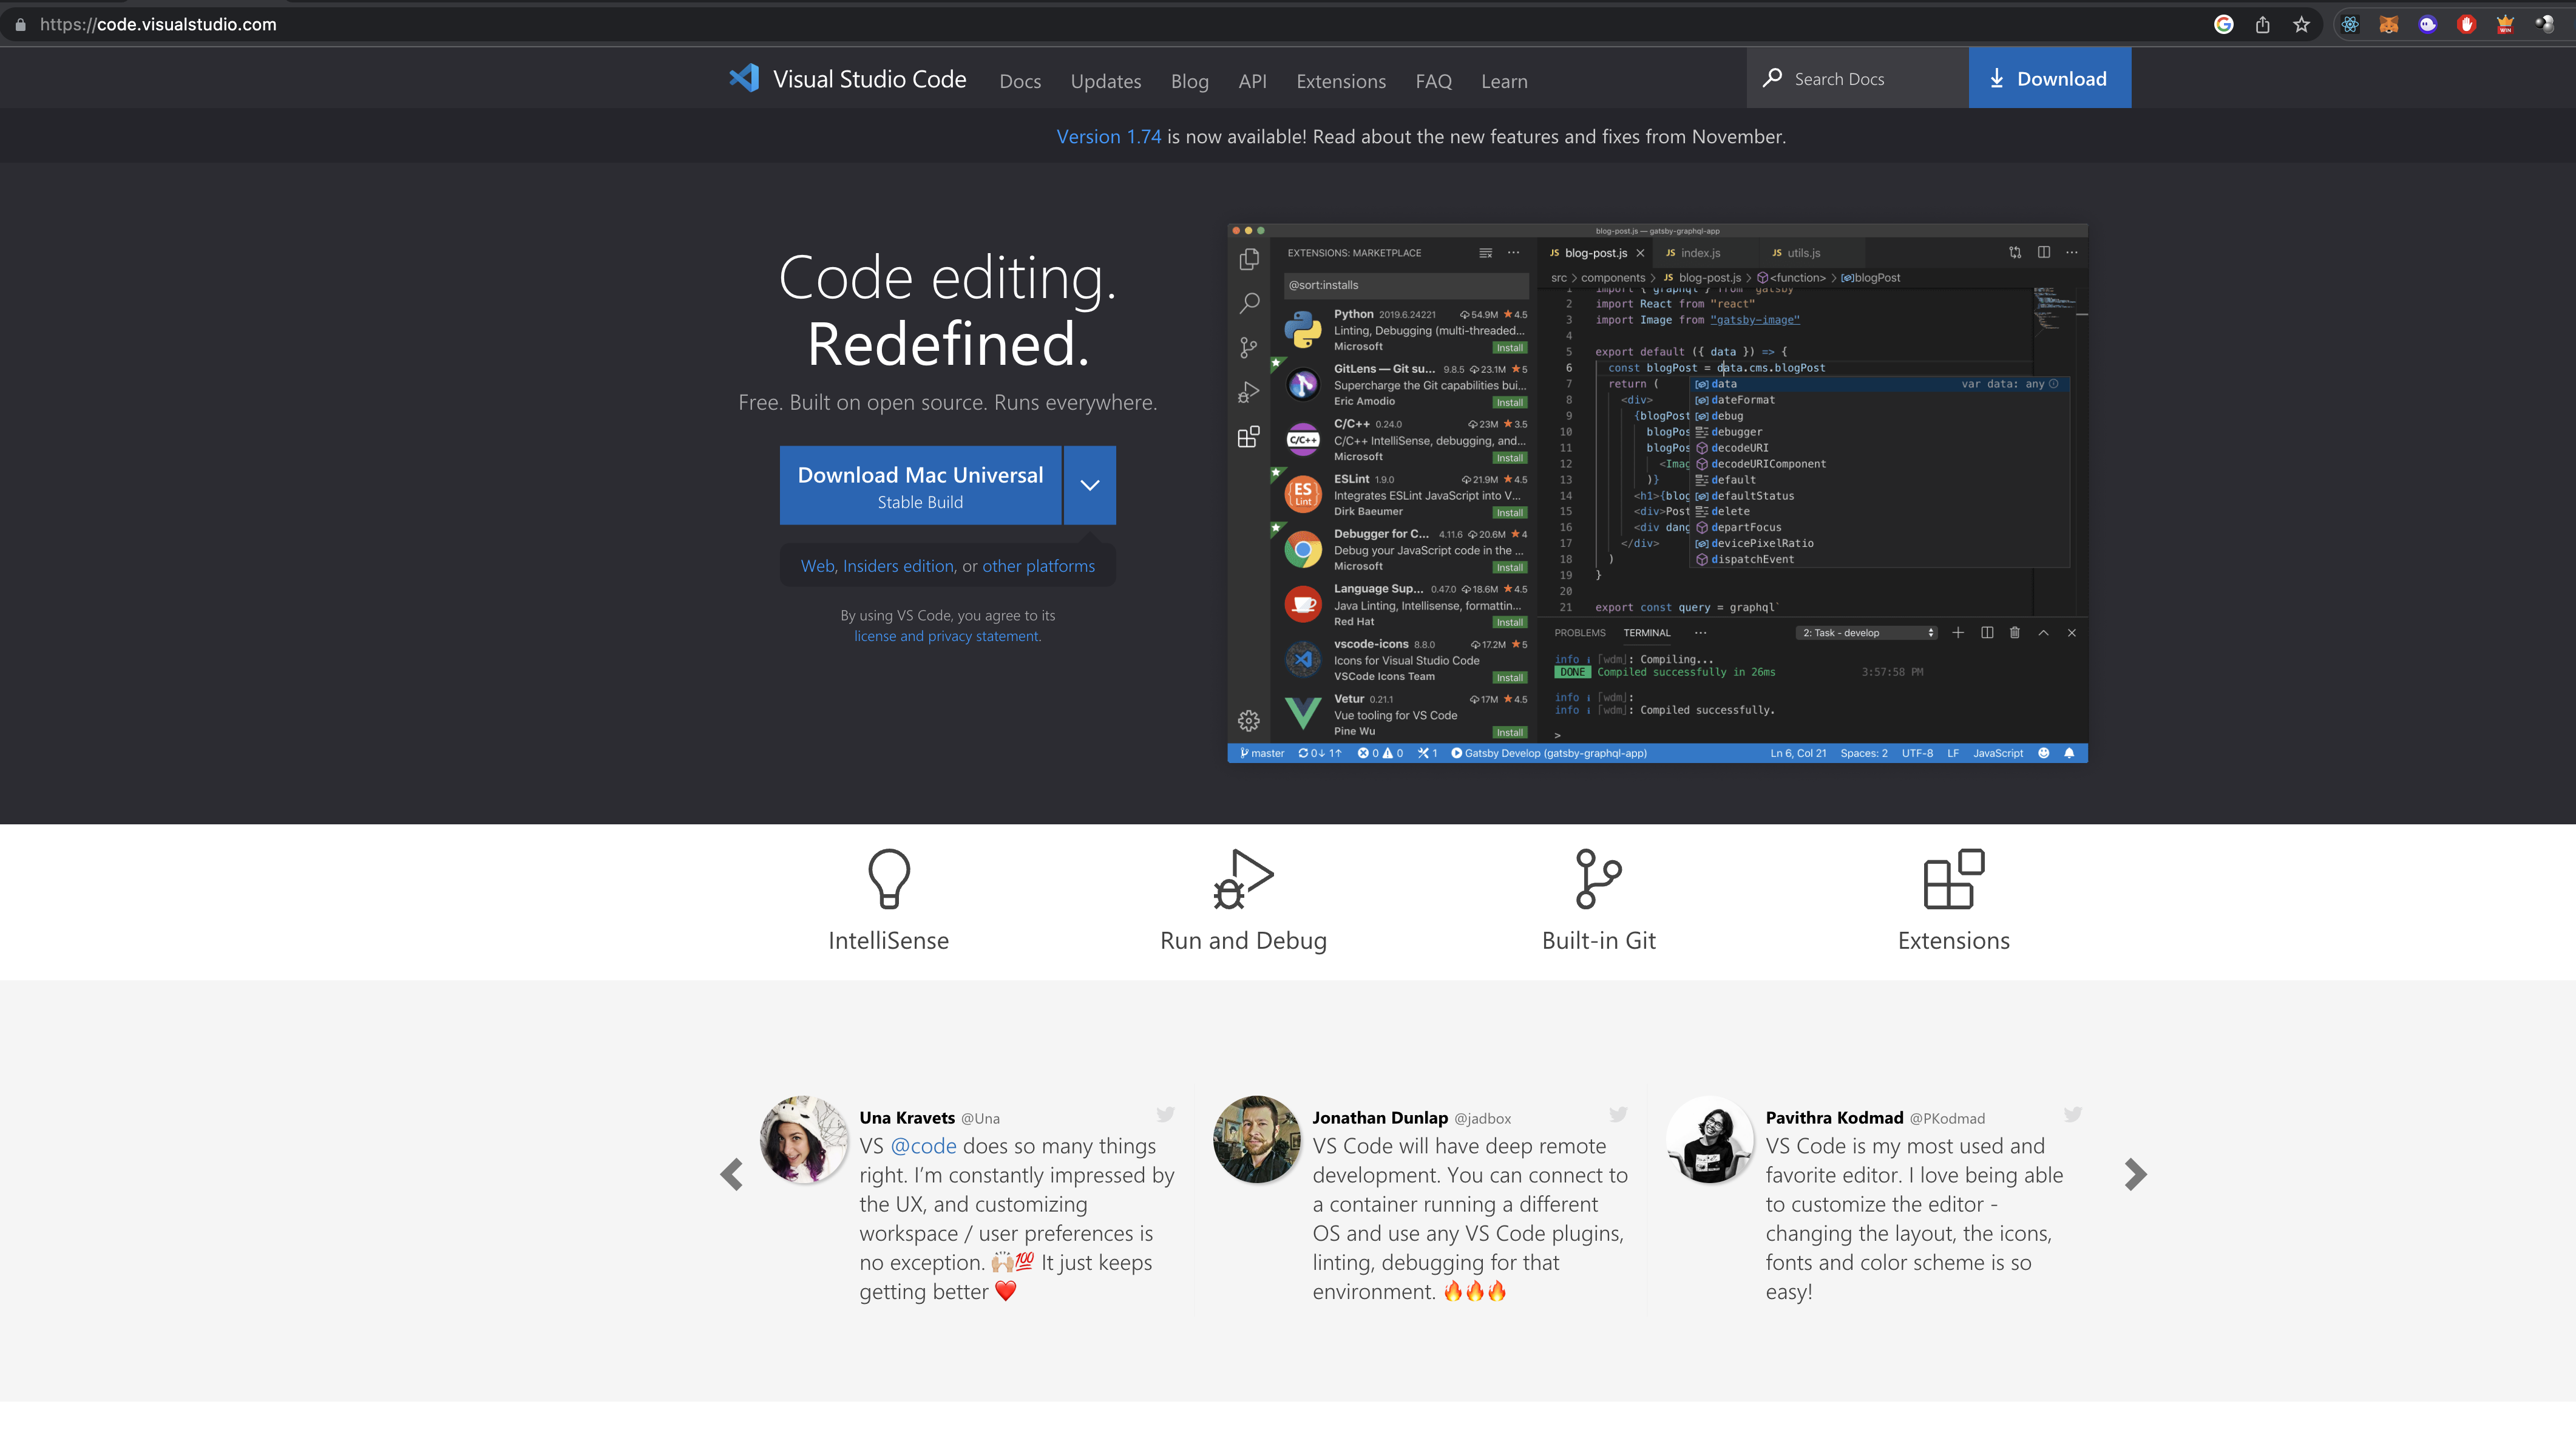Click Twitter bird on Una Kravets' testimonial
2576x1435 pixels.
point(1165,1114)
